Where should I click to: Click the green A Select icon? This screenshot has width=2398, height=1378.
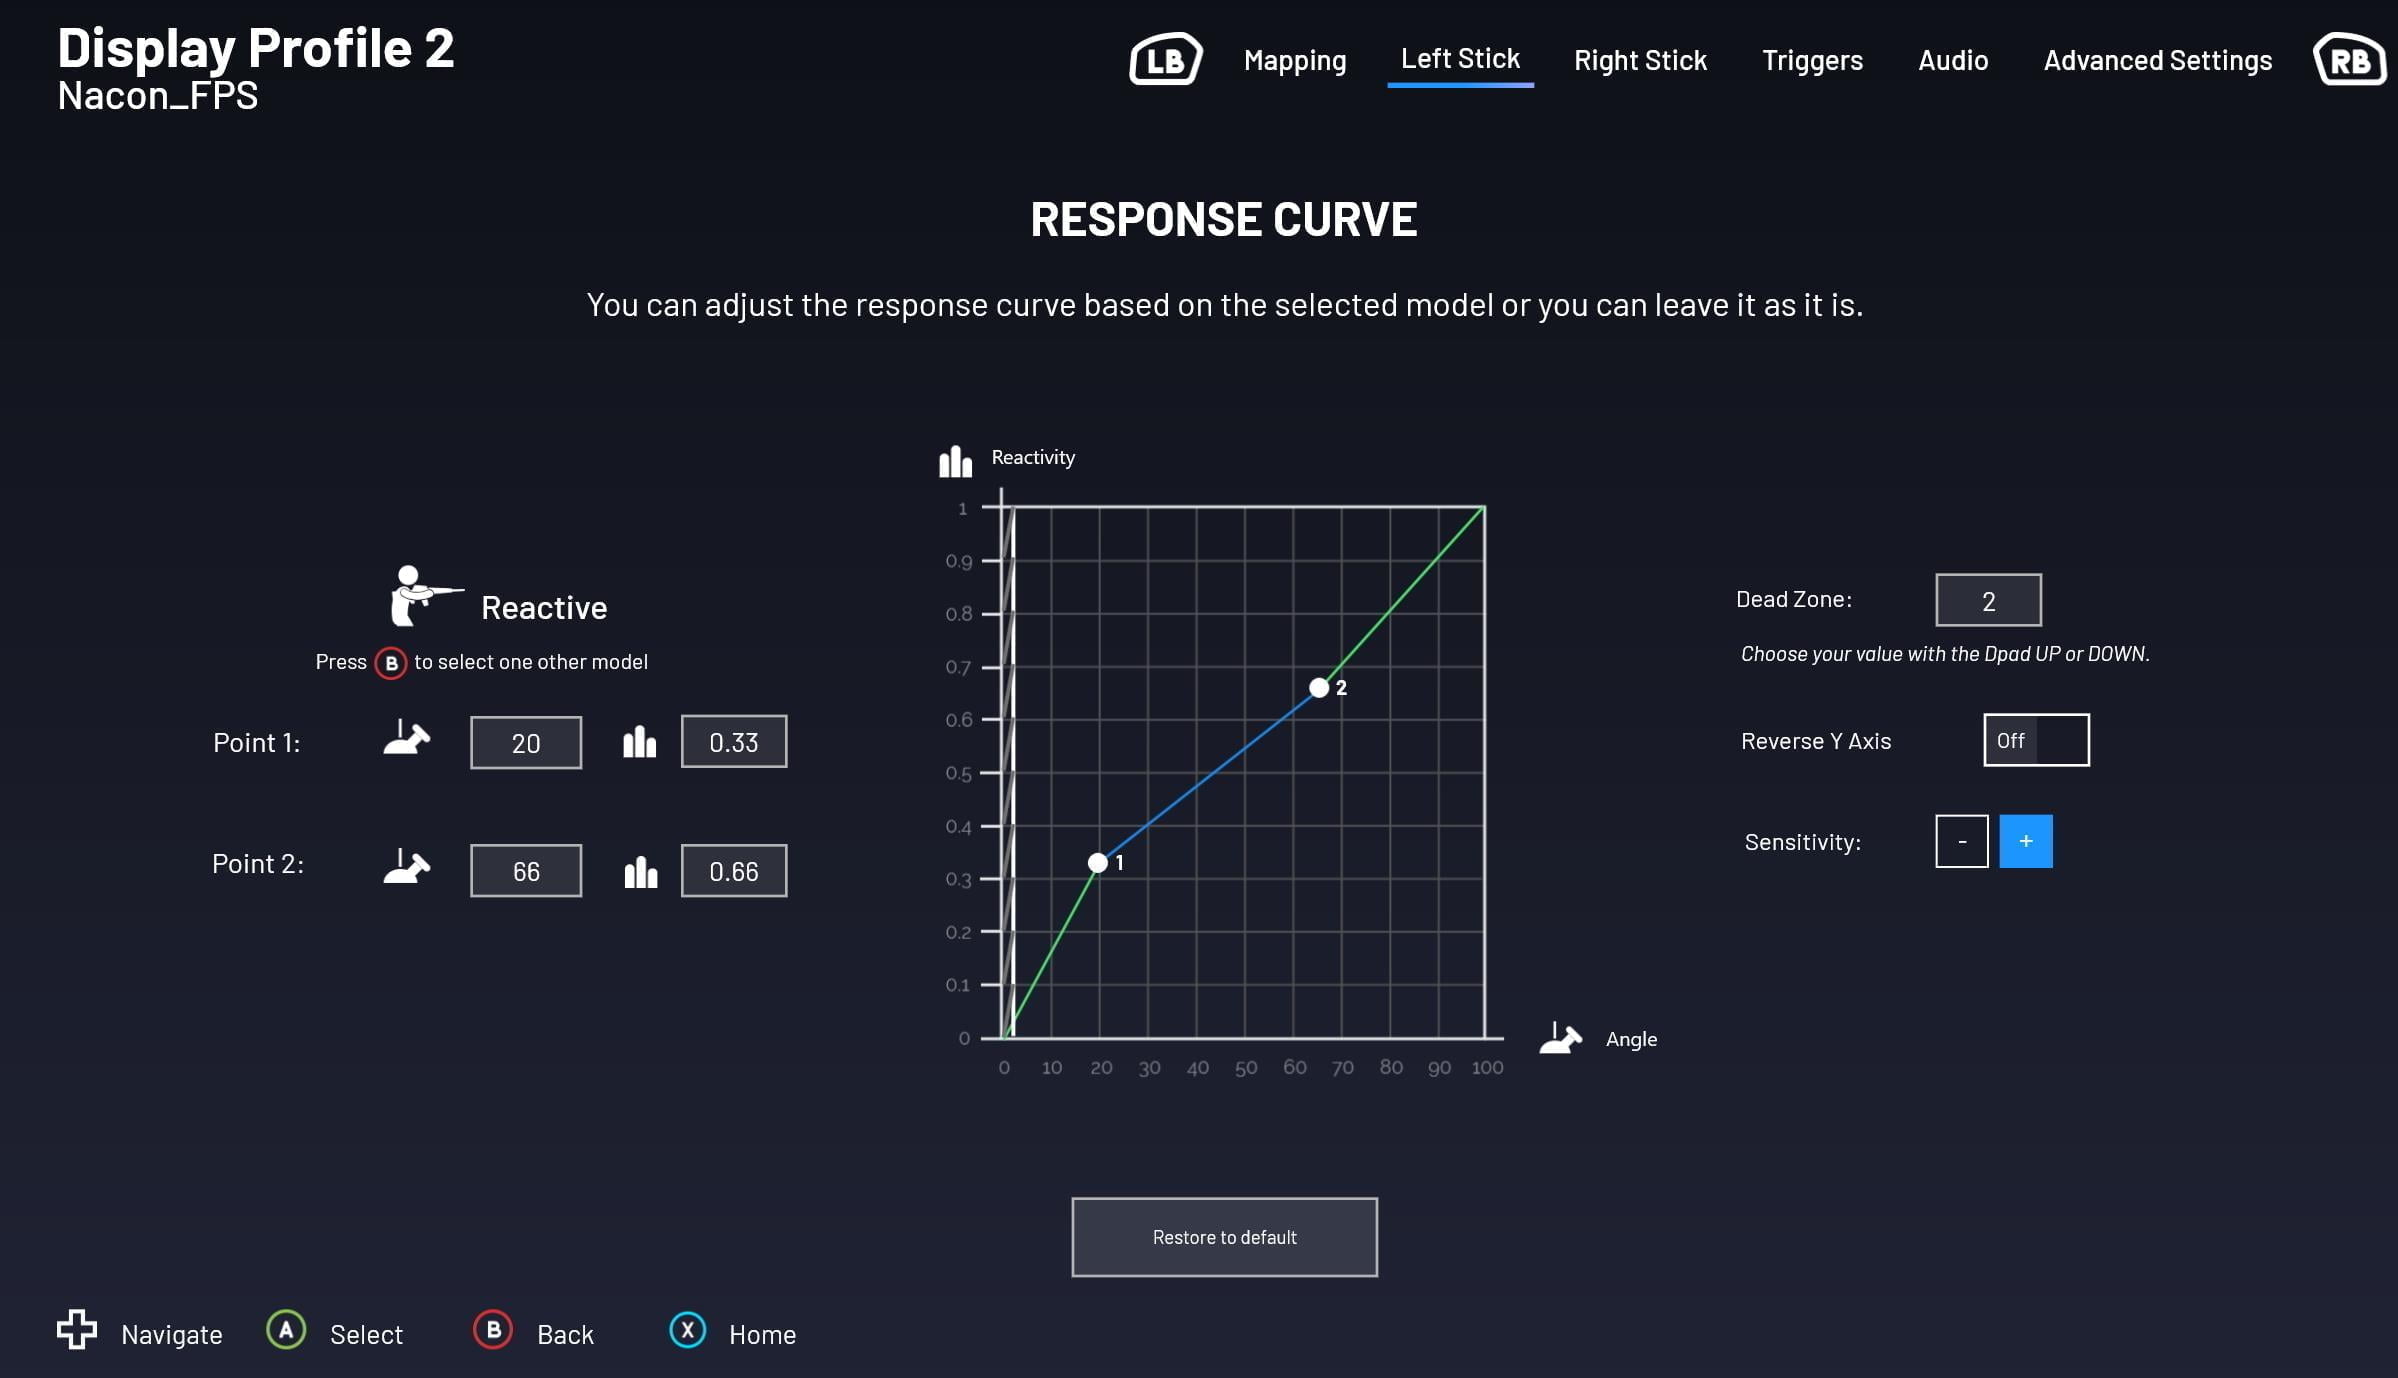pos(286,1330)
